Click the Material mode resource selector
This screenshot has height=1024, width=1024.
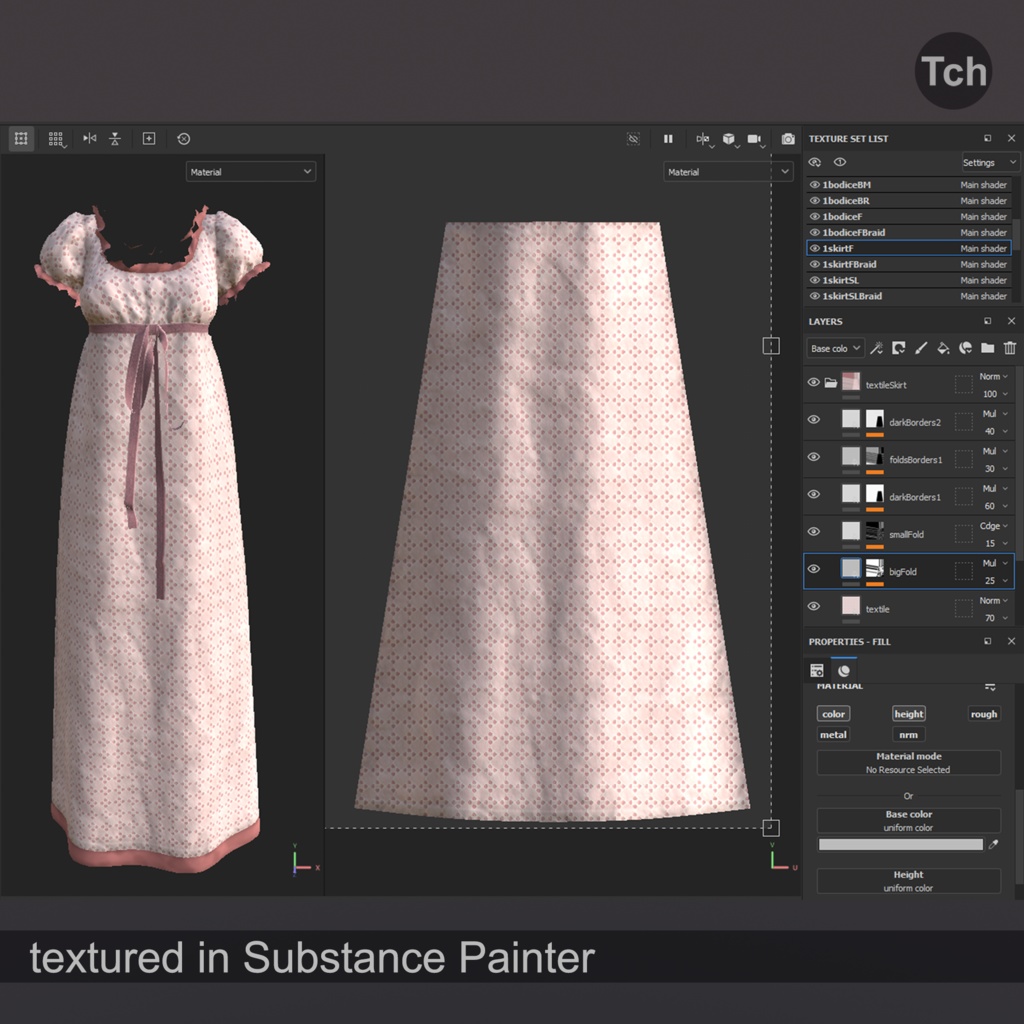(x=907, y=765)
